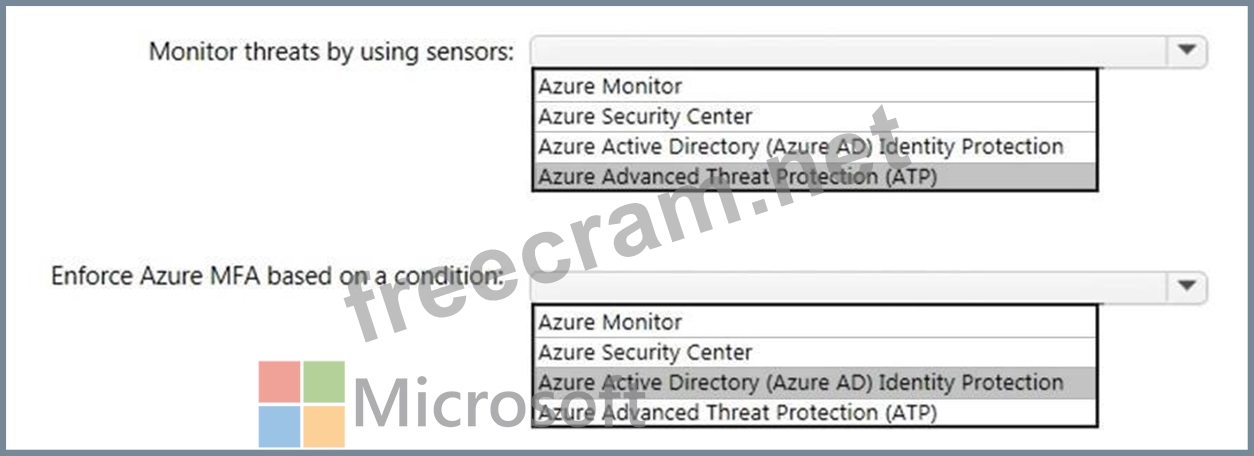Click the "Enforce Azure MFA based on a condition" label

tap(277, 274)
